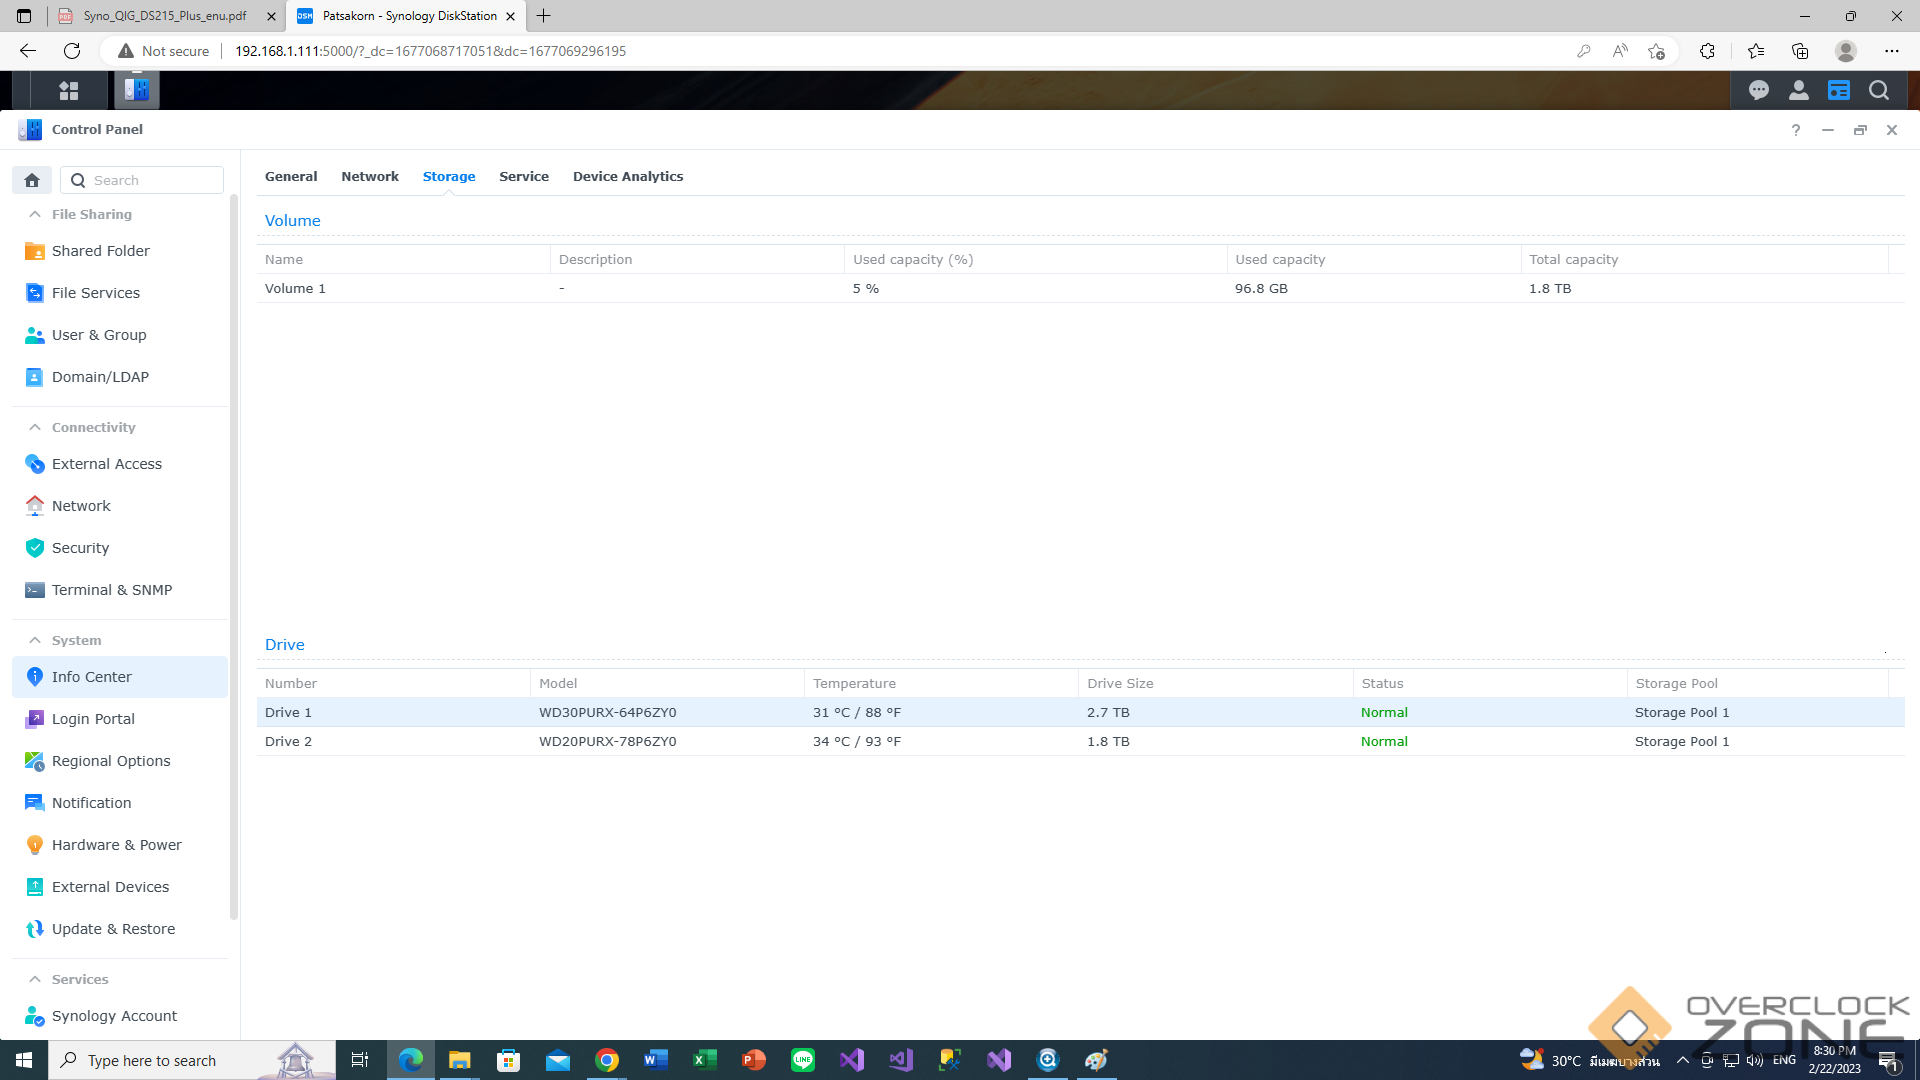Image resolution: width=1920 pixels, height=1080 pixels.
Task: Open the user options person icon
Action: coord(1798,91)
